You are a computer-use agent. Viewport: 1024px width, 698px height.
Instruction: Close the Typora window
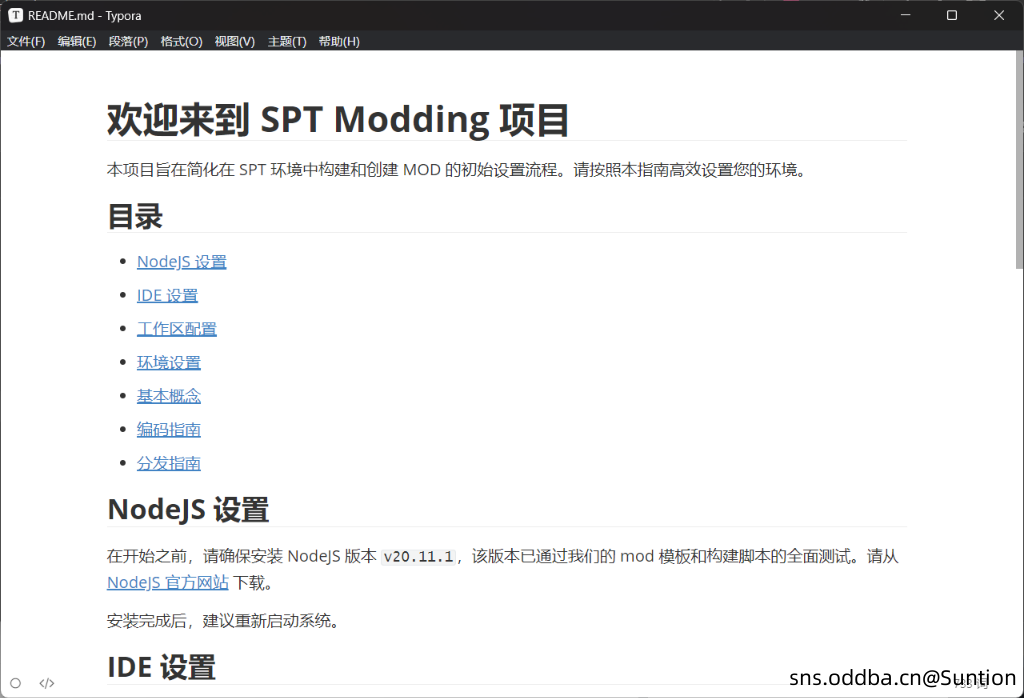click(999, 15)
